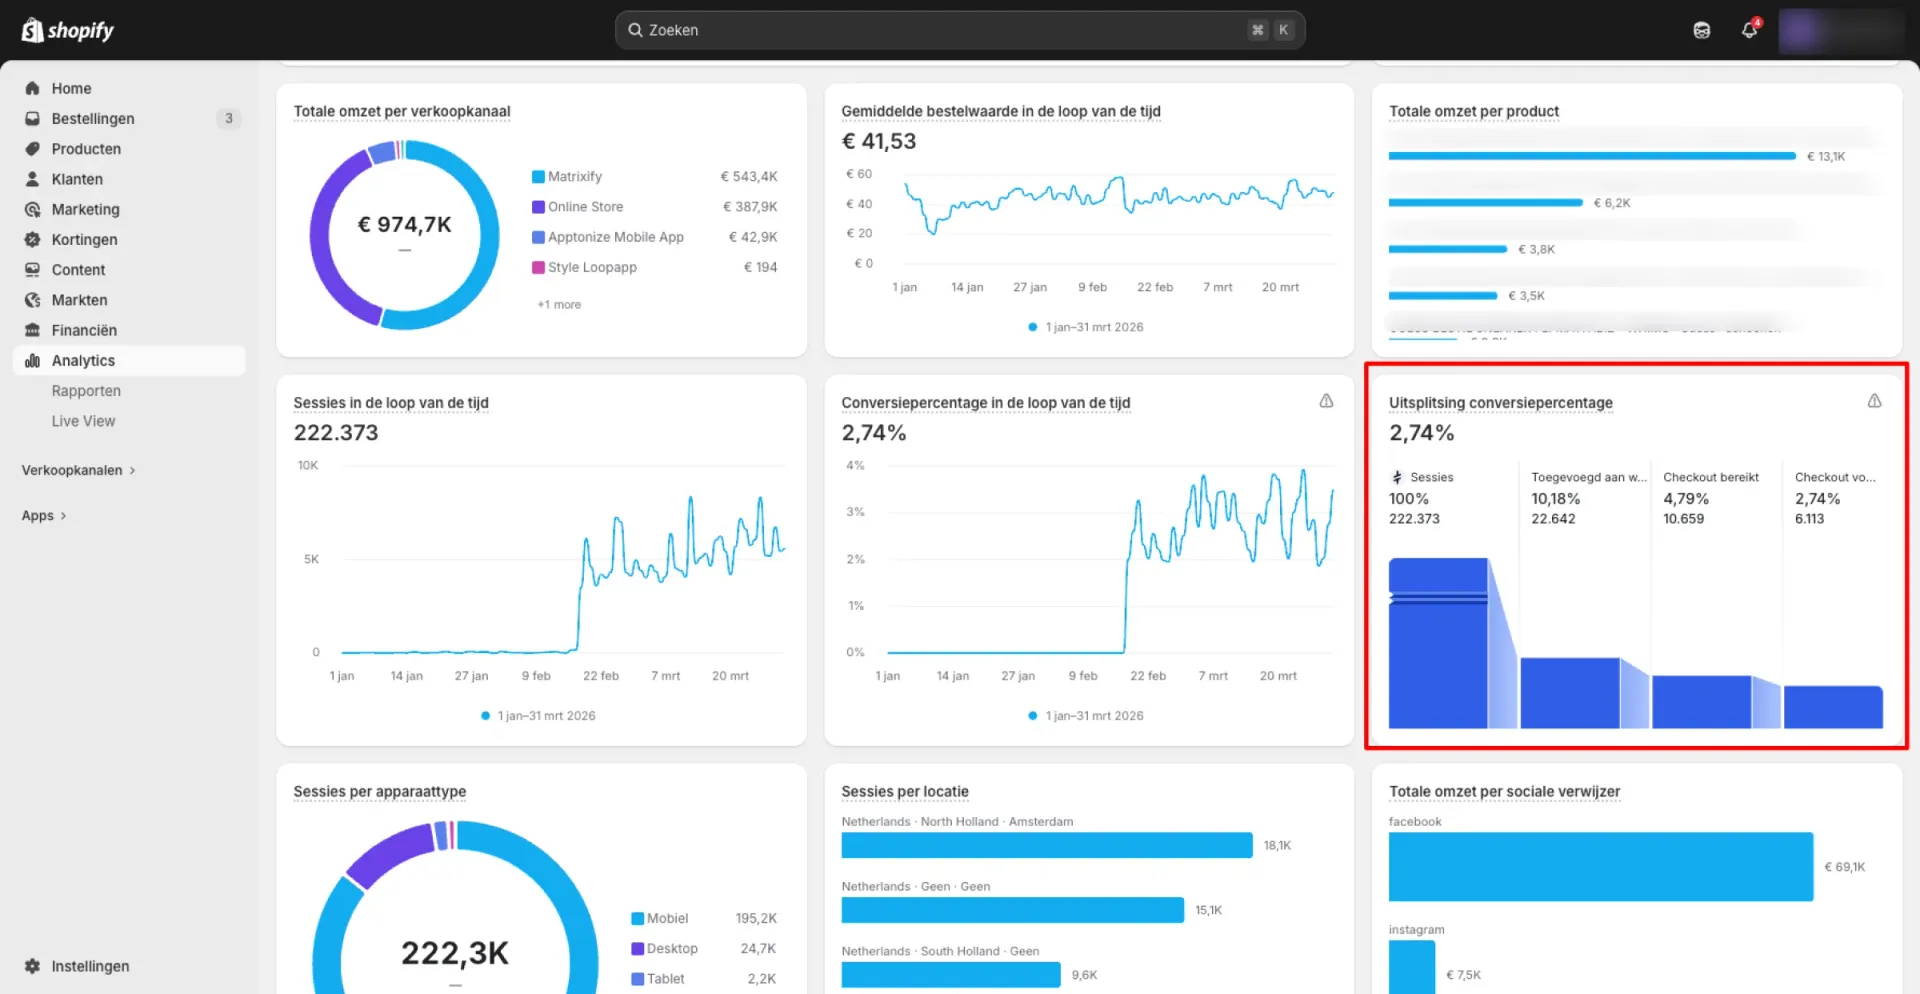Click the Desktop legend swatch
This screenshot has height=994, width=1920.
tap(637, 948)
